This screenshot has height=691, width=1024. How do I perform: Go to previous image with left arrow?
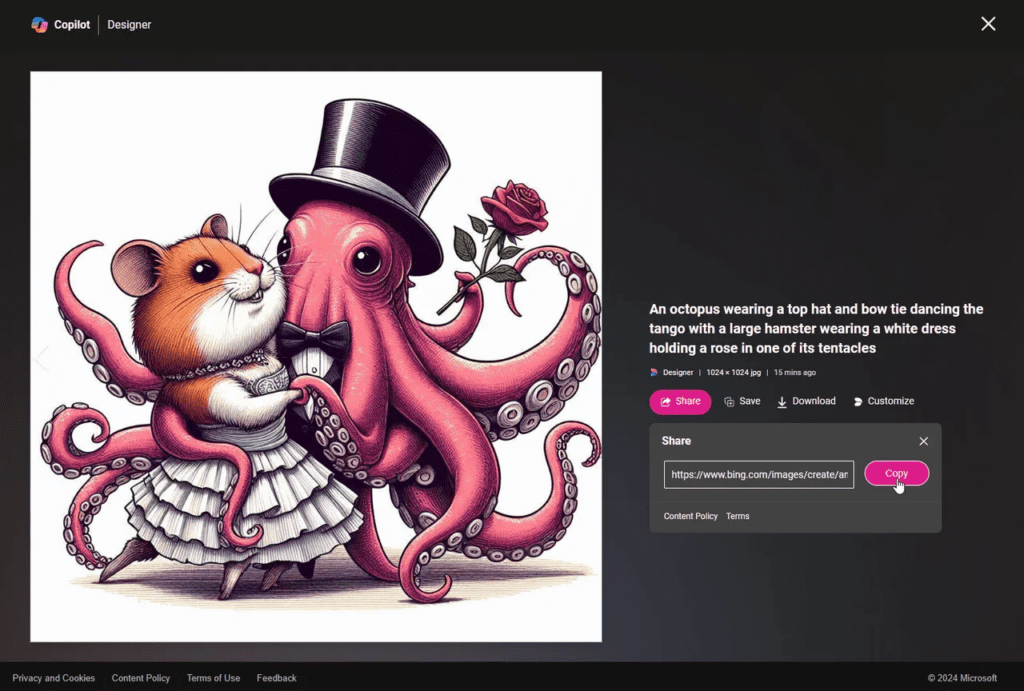pyautogui.click(x=42, y=358)
